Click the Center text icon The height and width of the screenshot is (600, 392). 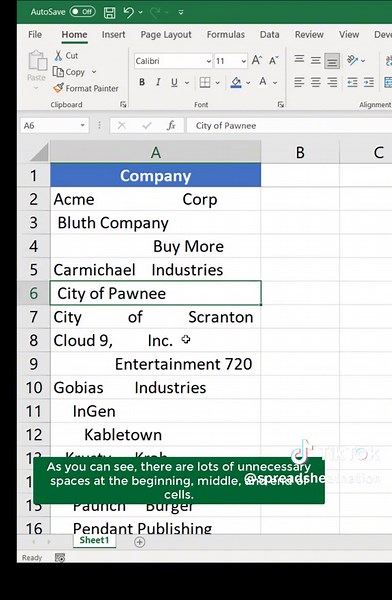tap(316, 82)
